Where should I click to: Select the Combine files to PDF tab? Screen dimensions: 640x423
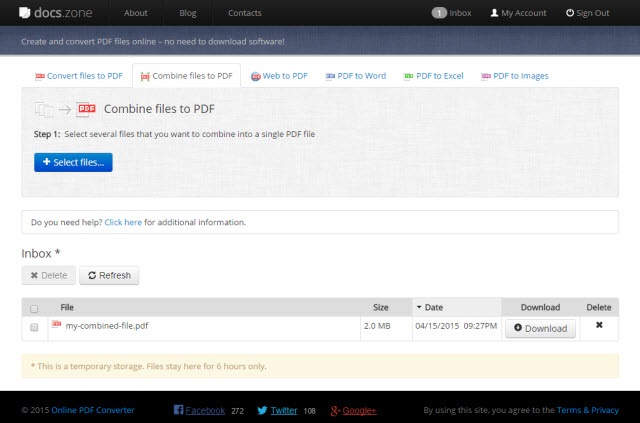(x=187, y=76)
